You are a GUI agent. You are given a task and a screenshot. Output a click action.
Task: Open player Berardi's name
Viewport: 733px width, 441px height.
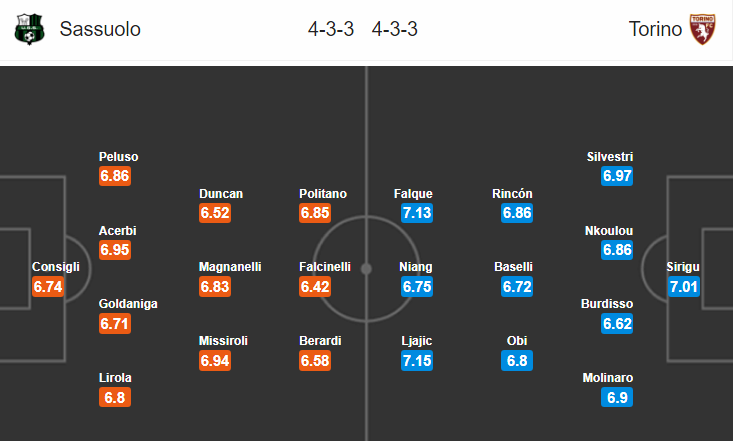tap(320, 340)
